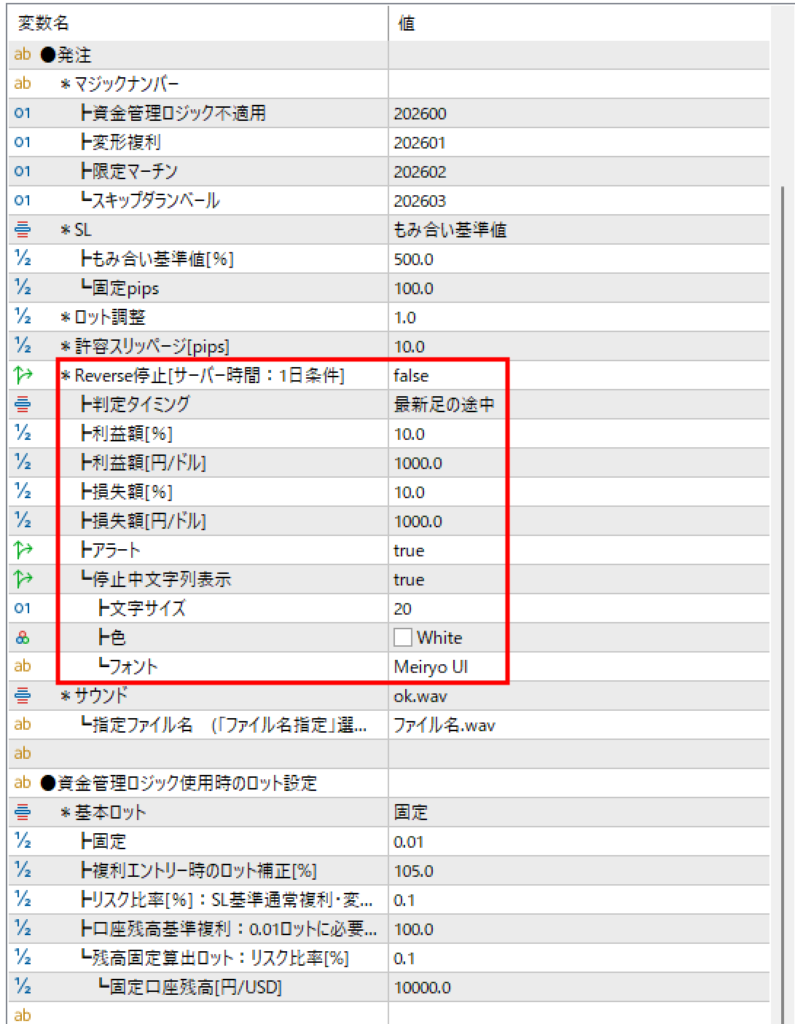This screenshot has width=795, height=1024.
Task: Open the 基本ロット dropdown showing 固定
Action: (410, 811)
